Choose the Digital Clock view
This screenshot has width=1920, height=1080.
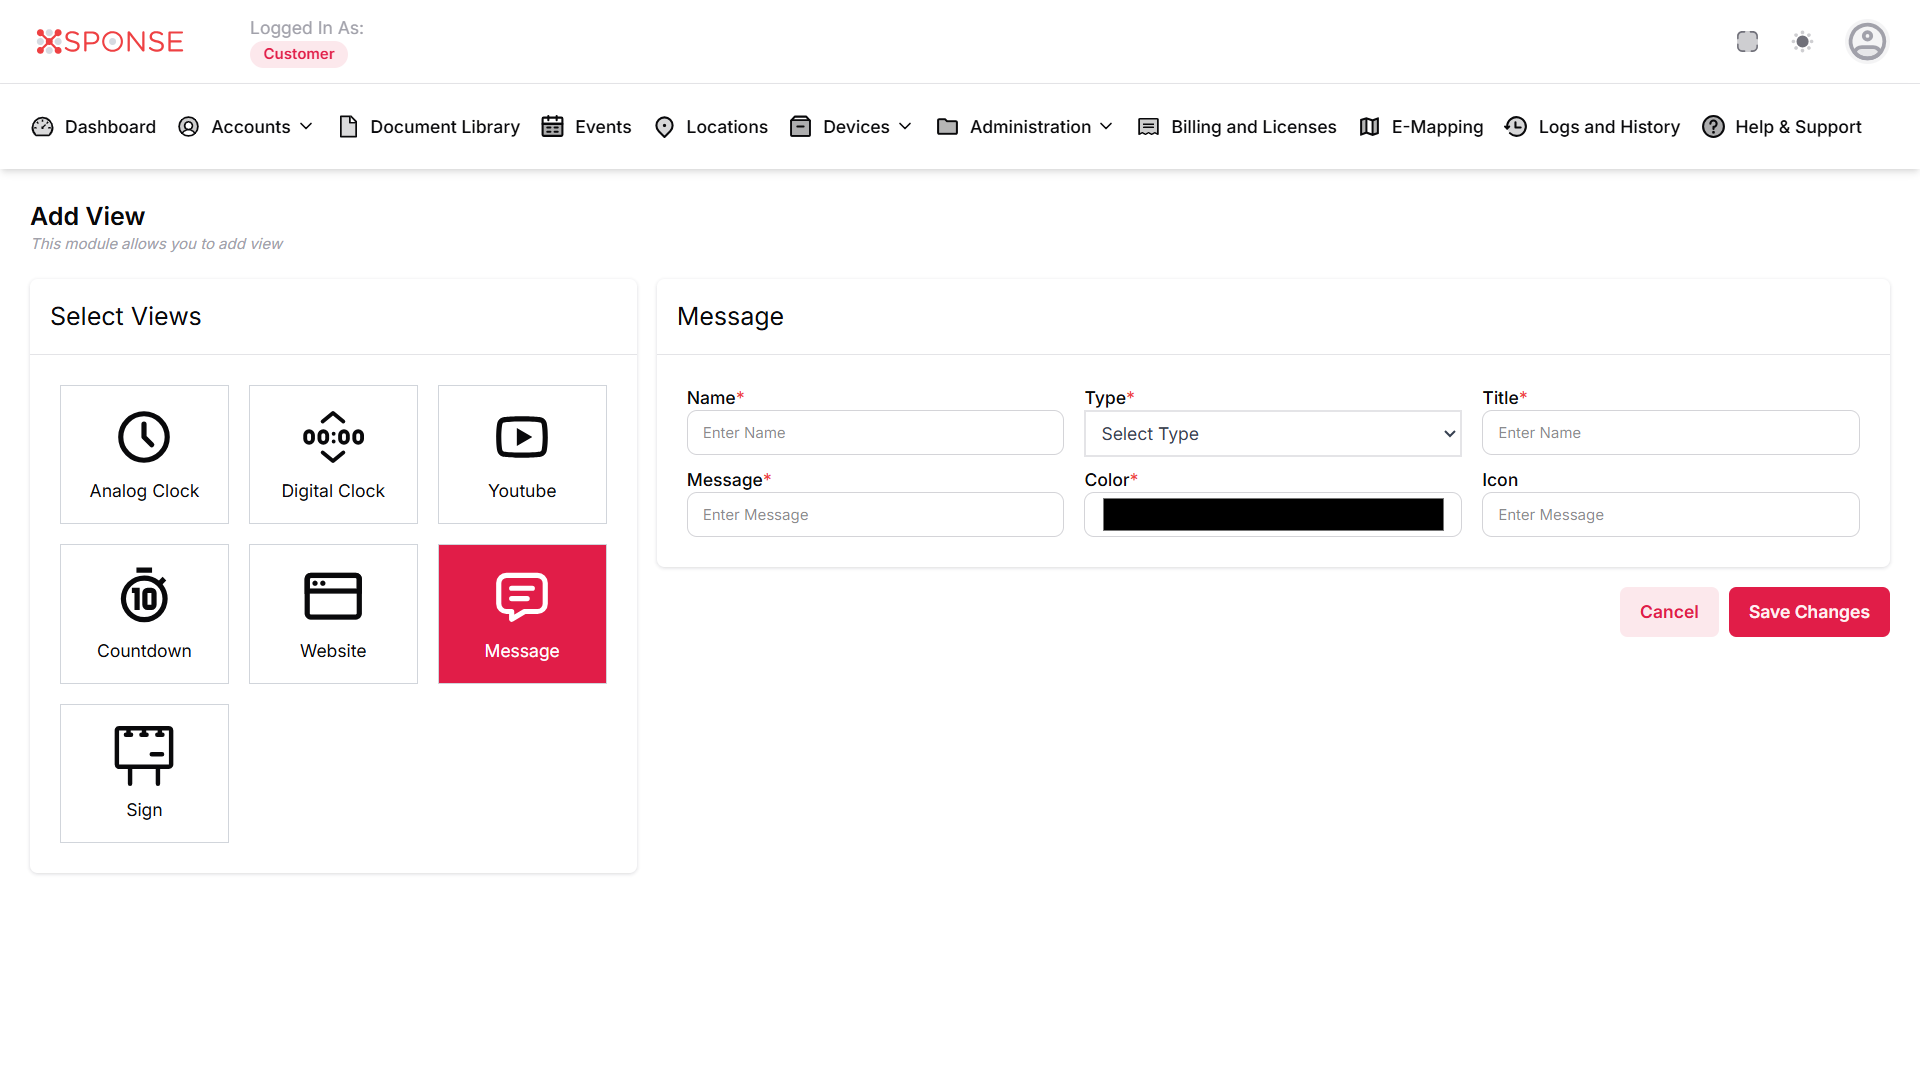(x=333, y=454)
